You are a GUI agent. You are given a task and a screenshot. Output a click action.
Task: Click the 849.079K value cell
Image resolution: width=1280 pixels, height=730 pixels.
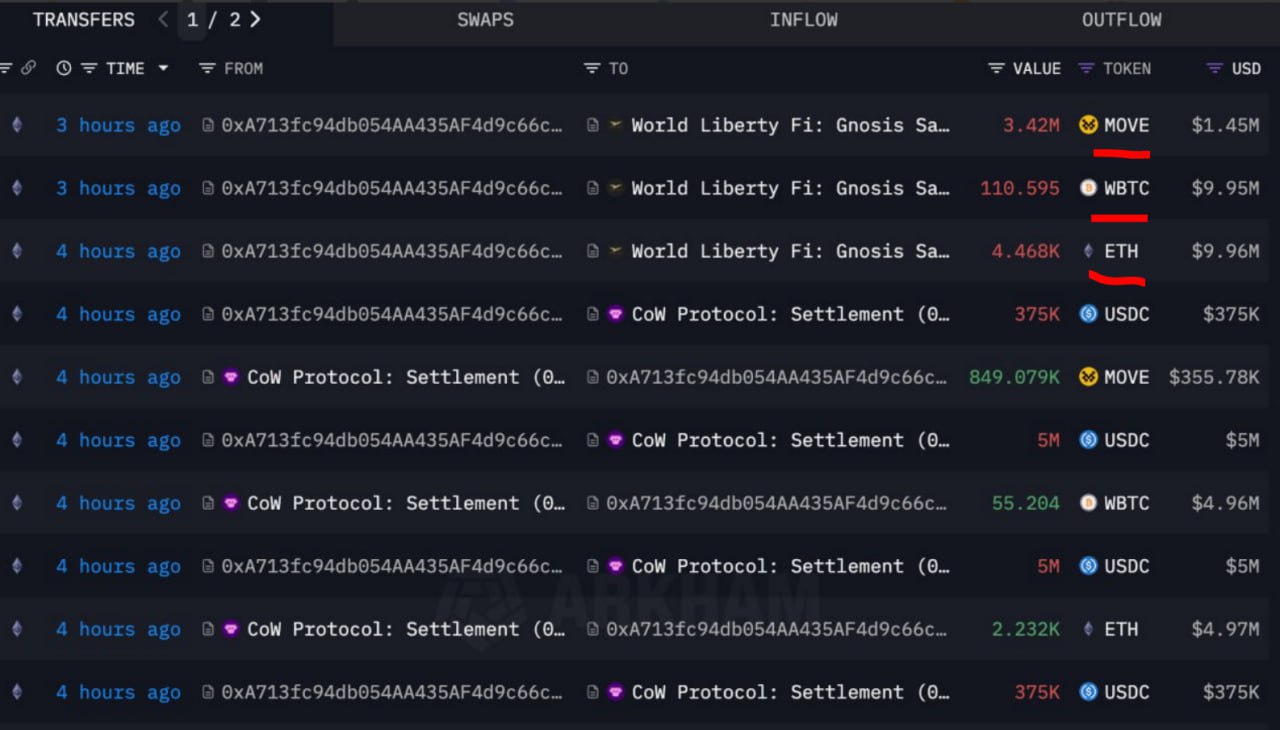pos(1014,377)
